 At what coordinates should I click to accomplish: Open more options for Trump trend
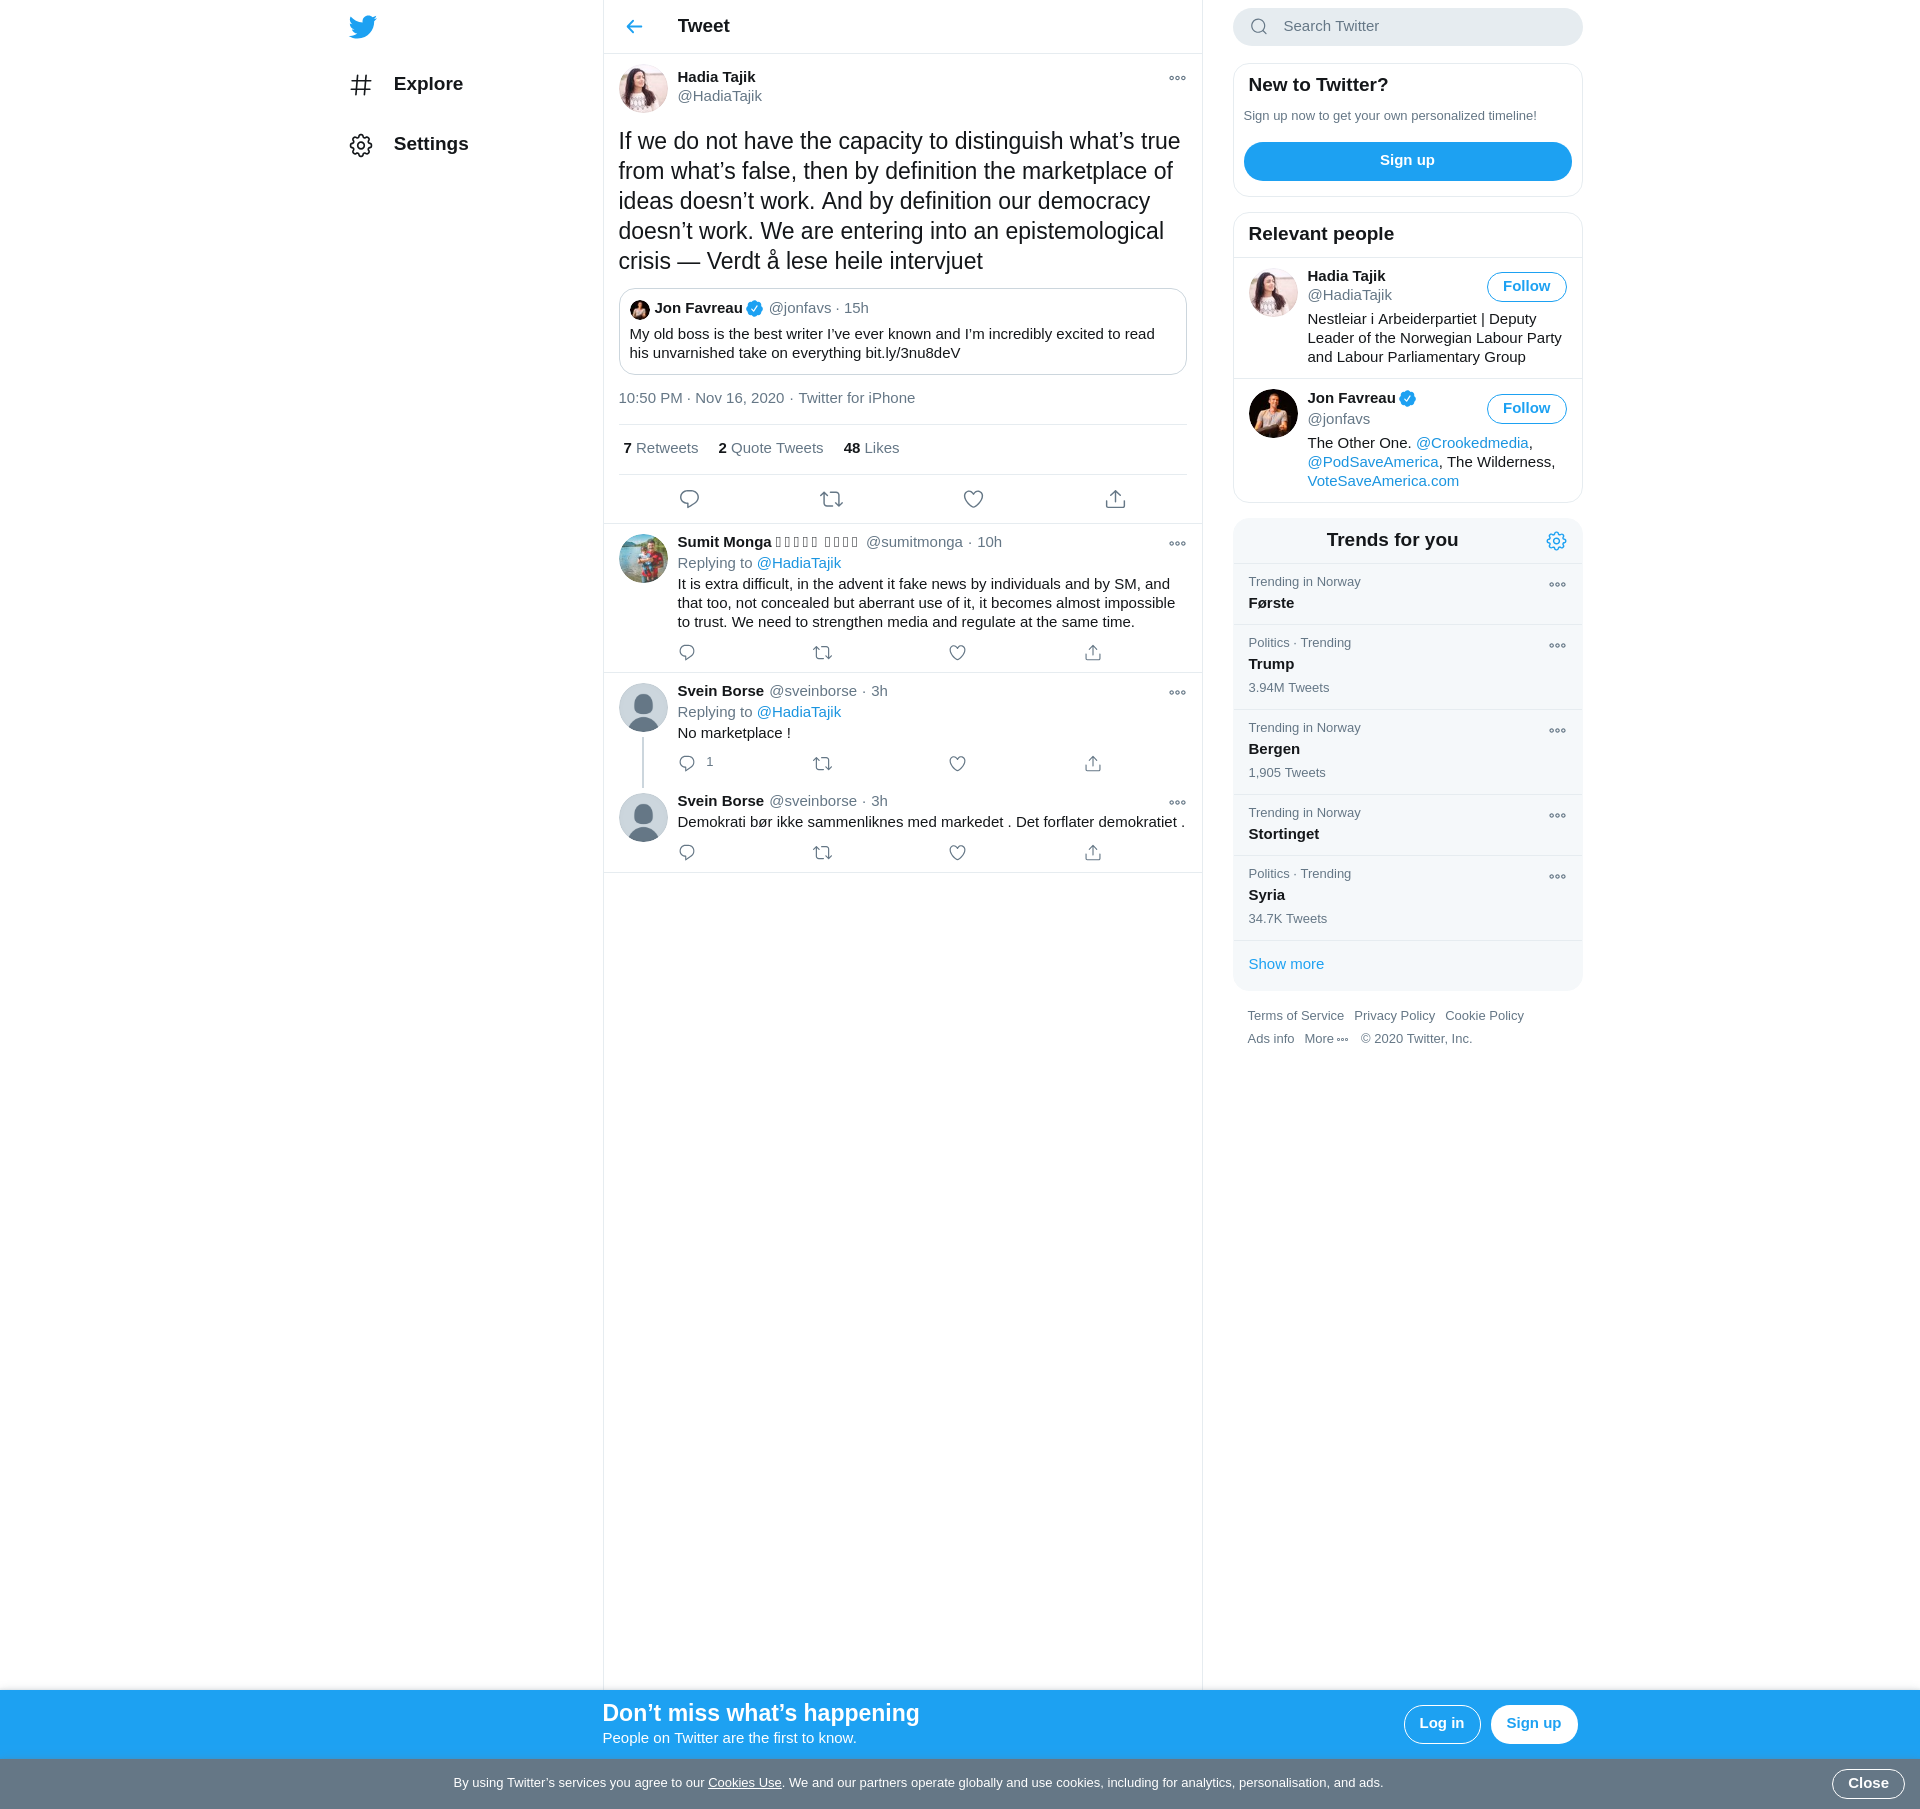(1557, 646)
